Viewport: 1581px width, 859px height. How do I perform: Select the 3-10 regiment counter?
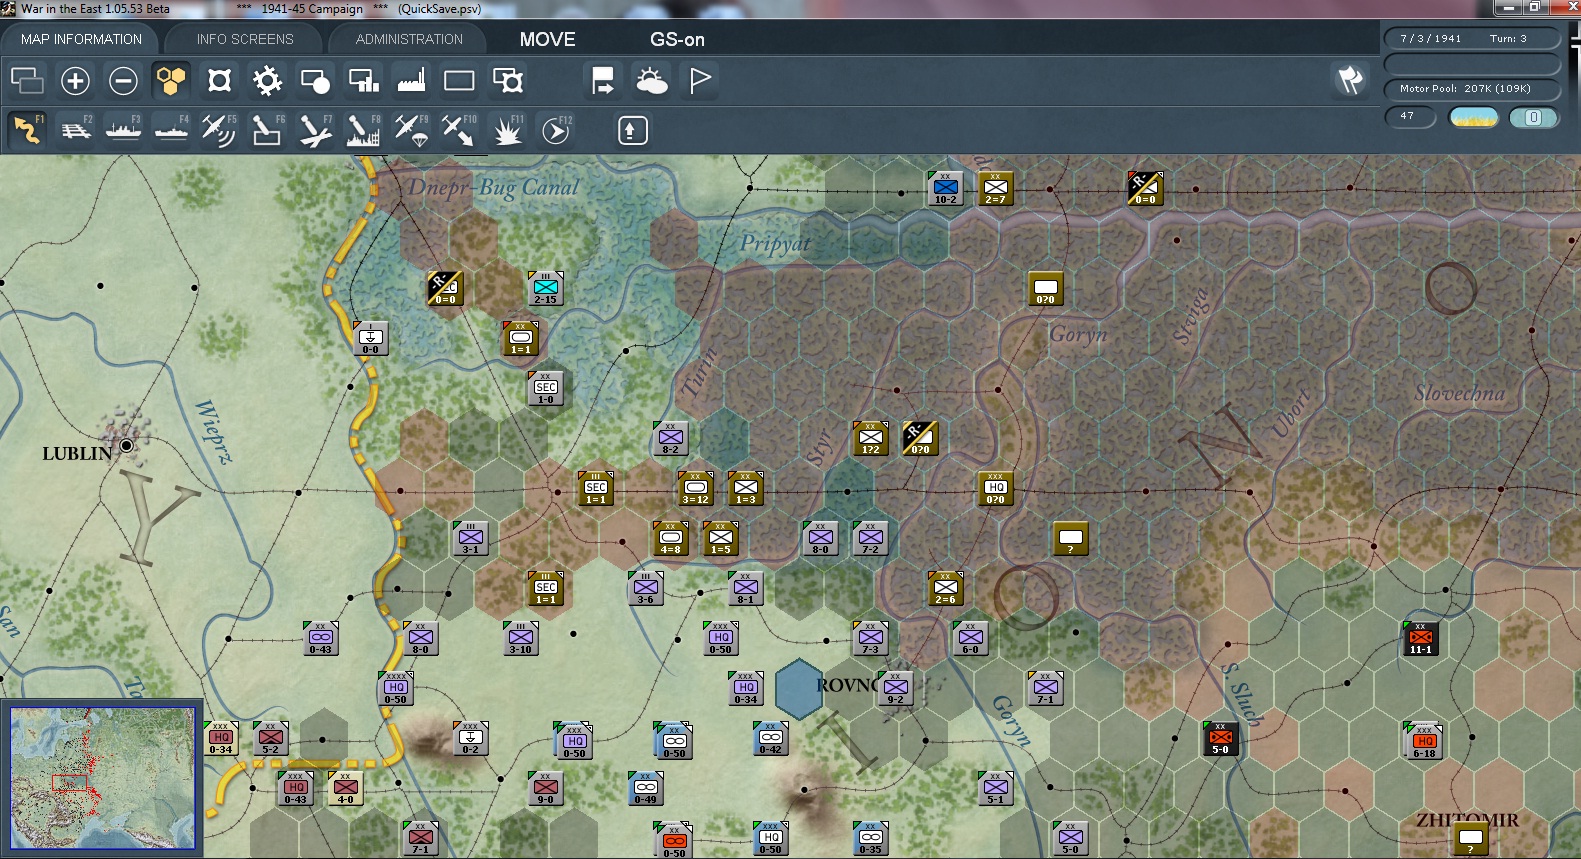(520, 638)
